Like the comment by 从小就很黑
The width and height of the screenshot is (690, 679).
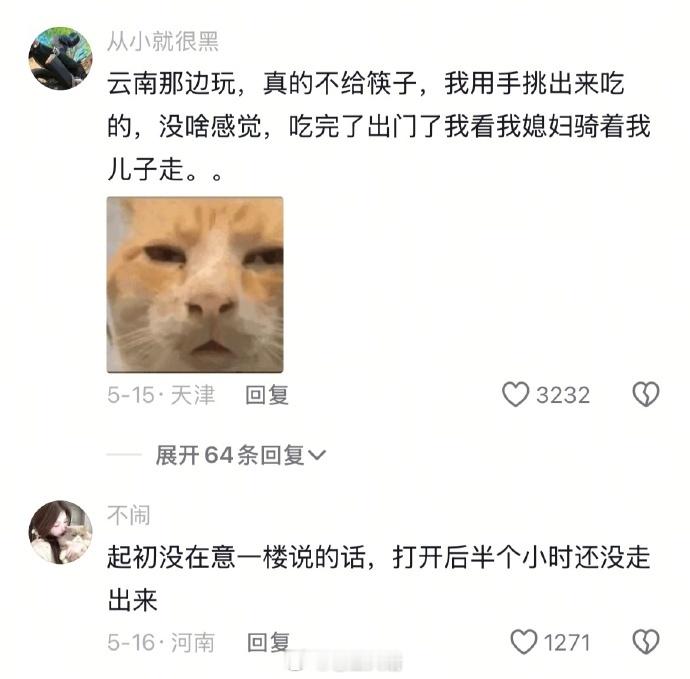(x=515, y=394)
